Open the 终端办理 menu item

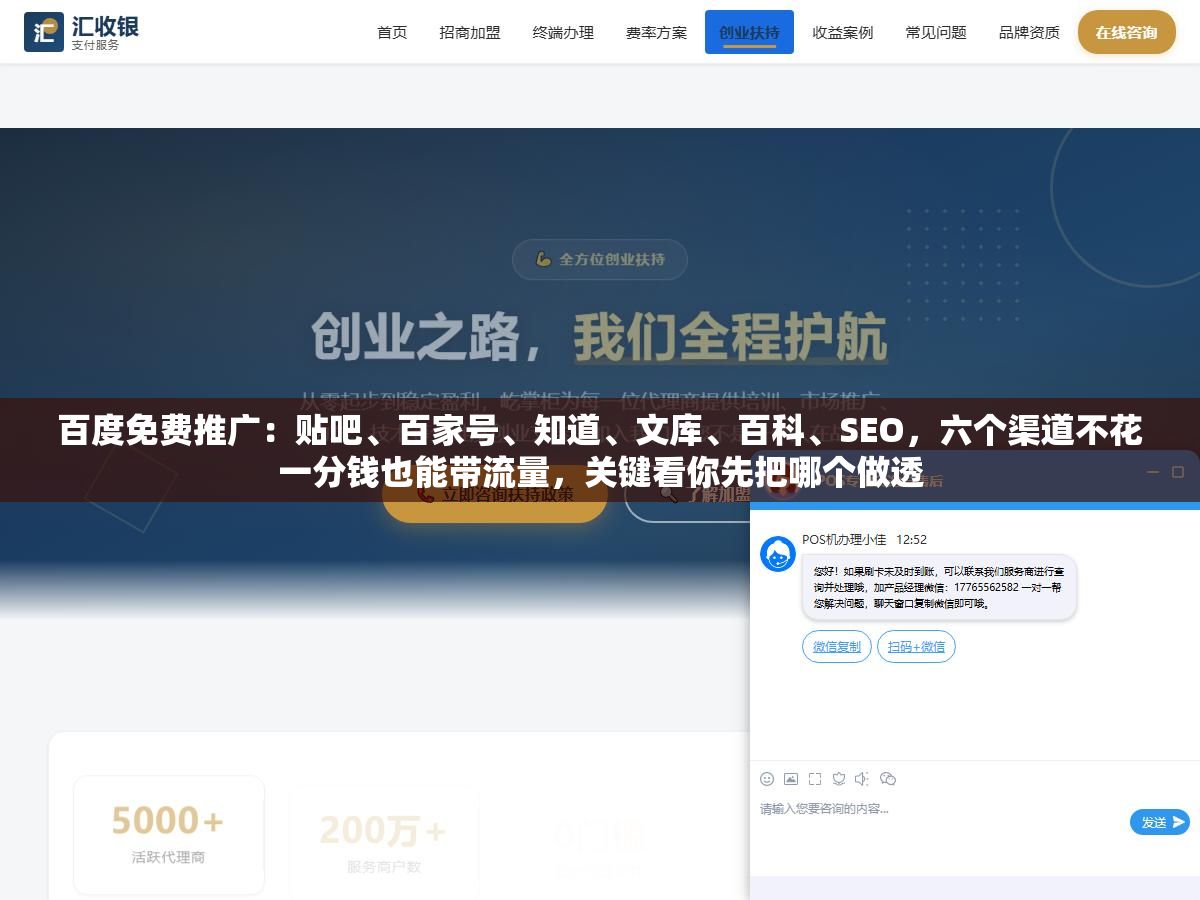click(563, 32)
